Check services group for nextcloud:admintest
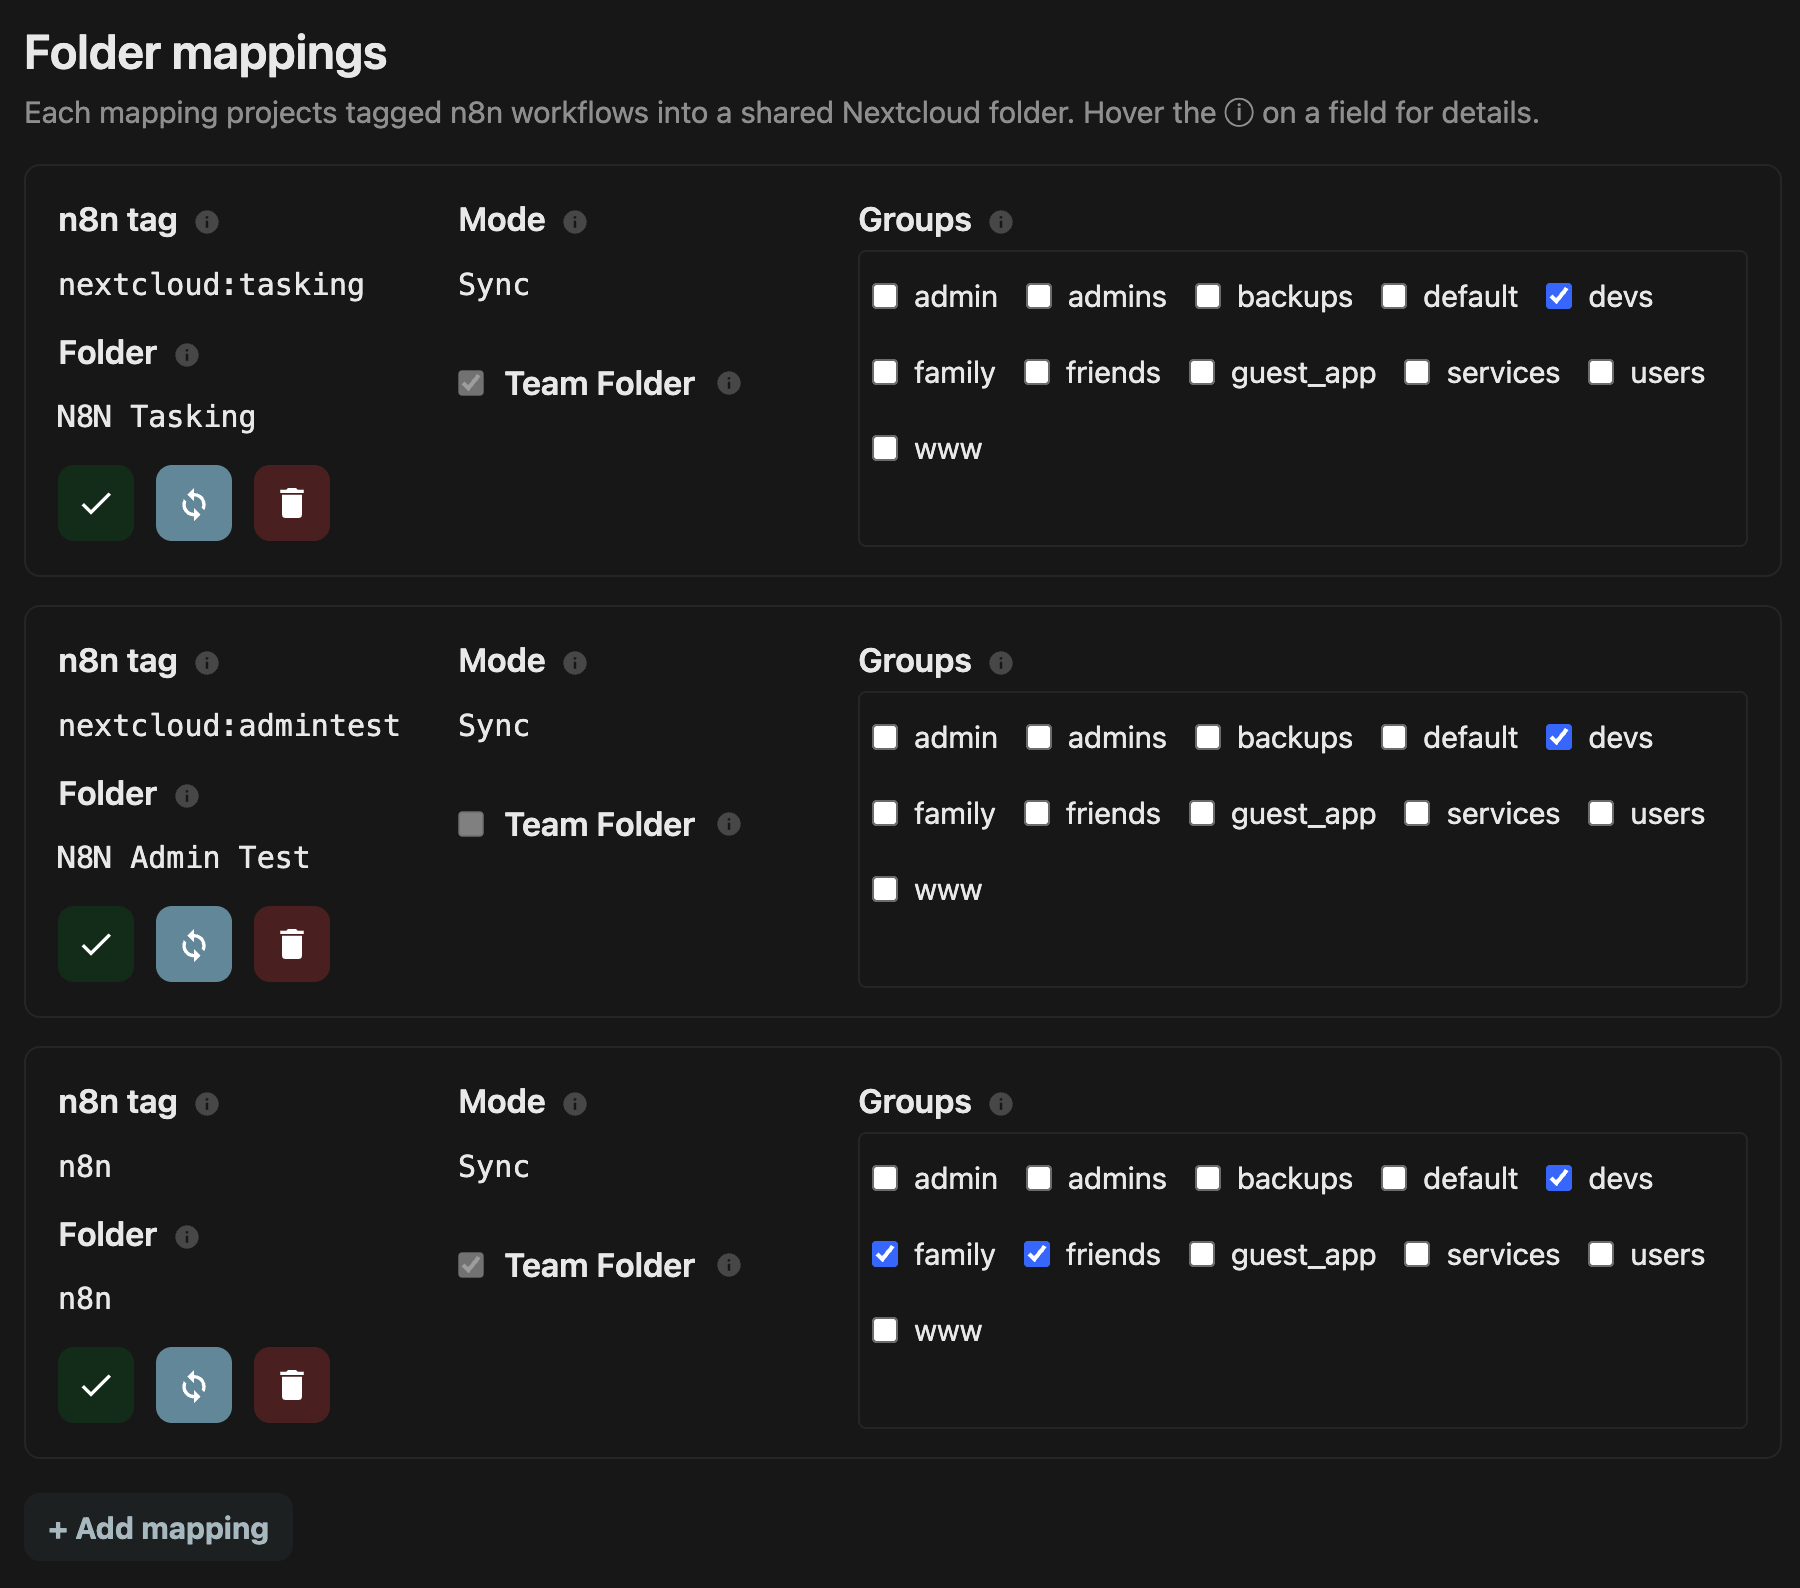Viewport: 1800px width, 1588px height. point(1417,813)
